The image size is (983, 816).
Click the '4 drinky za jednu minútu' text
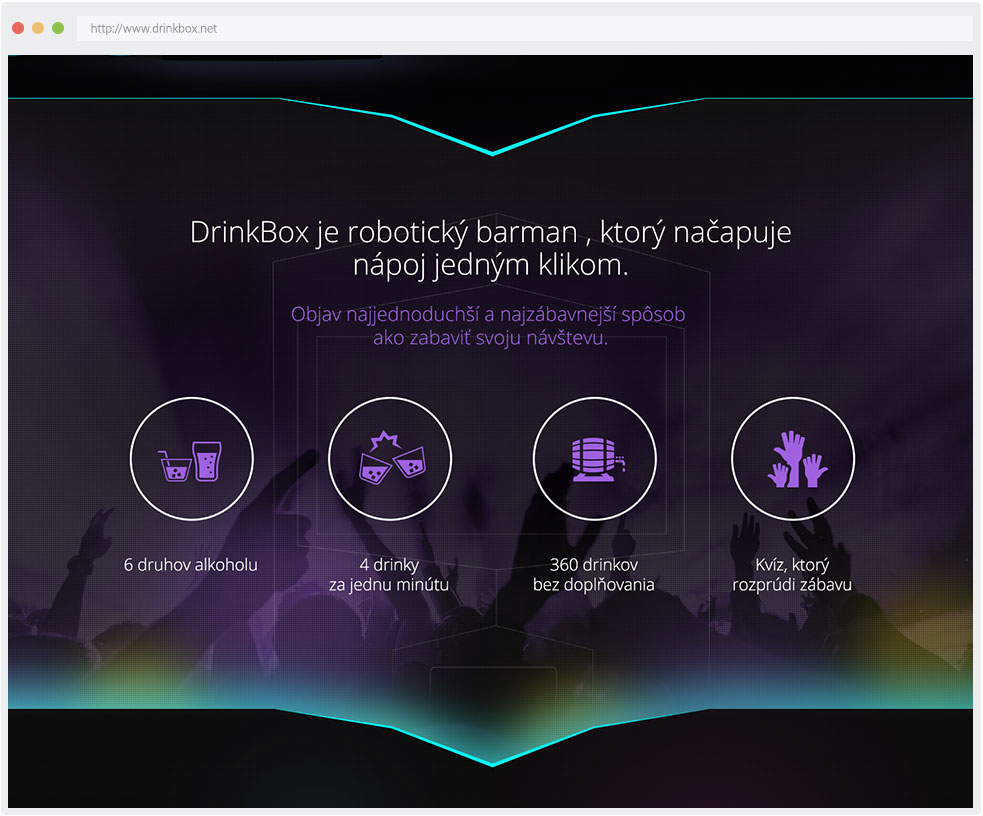[x=389, y=575]
